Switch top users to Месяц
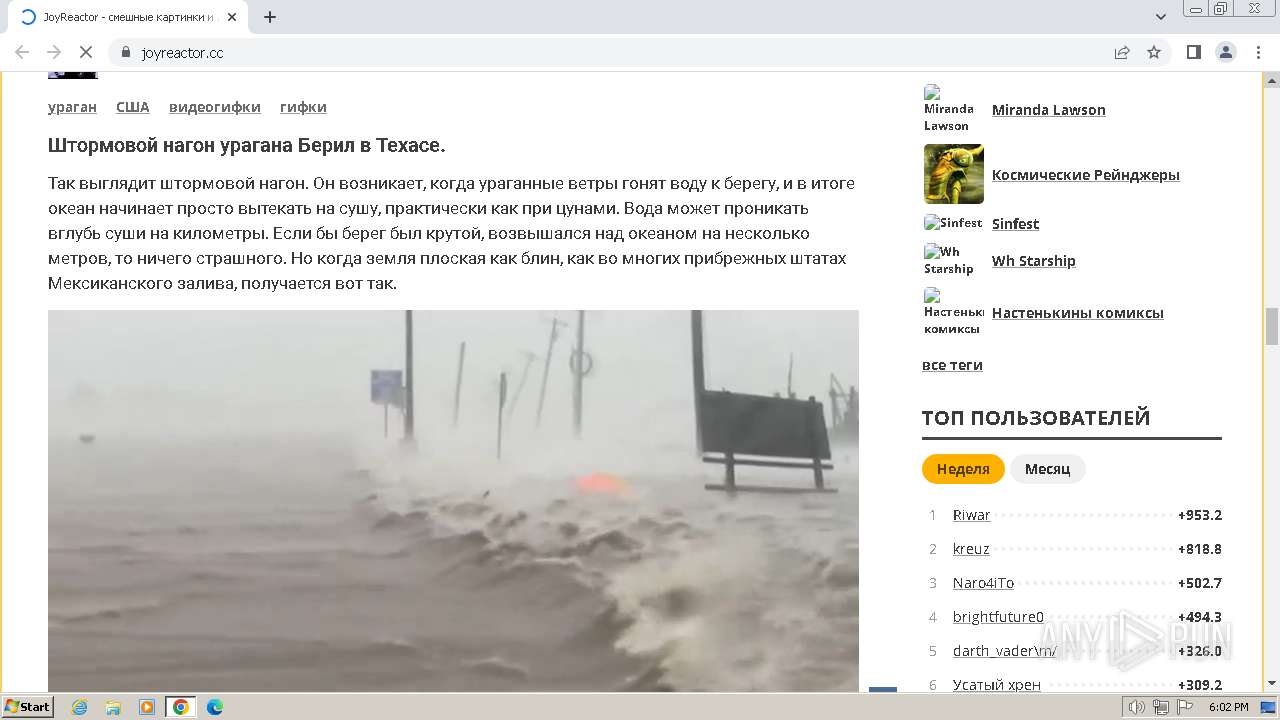The width and height of the screenshot is (1280, 720). pyautogui.click(x=1047, y=468)
